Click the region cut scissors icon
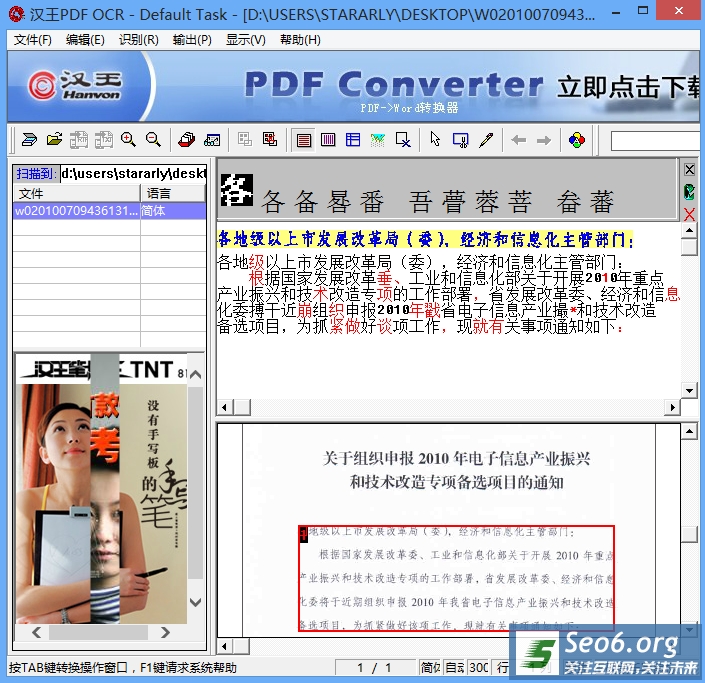 (460, 140)
